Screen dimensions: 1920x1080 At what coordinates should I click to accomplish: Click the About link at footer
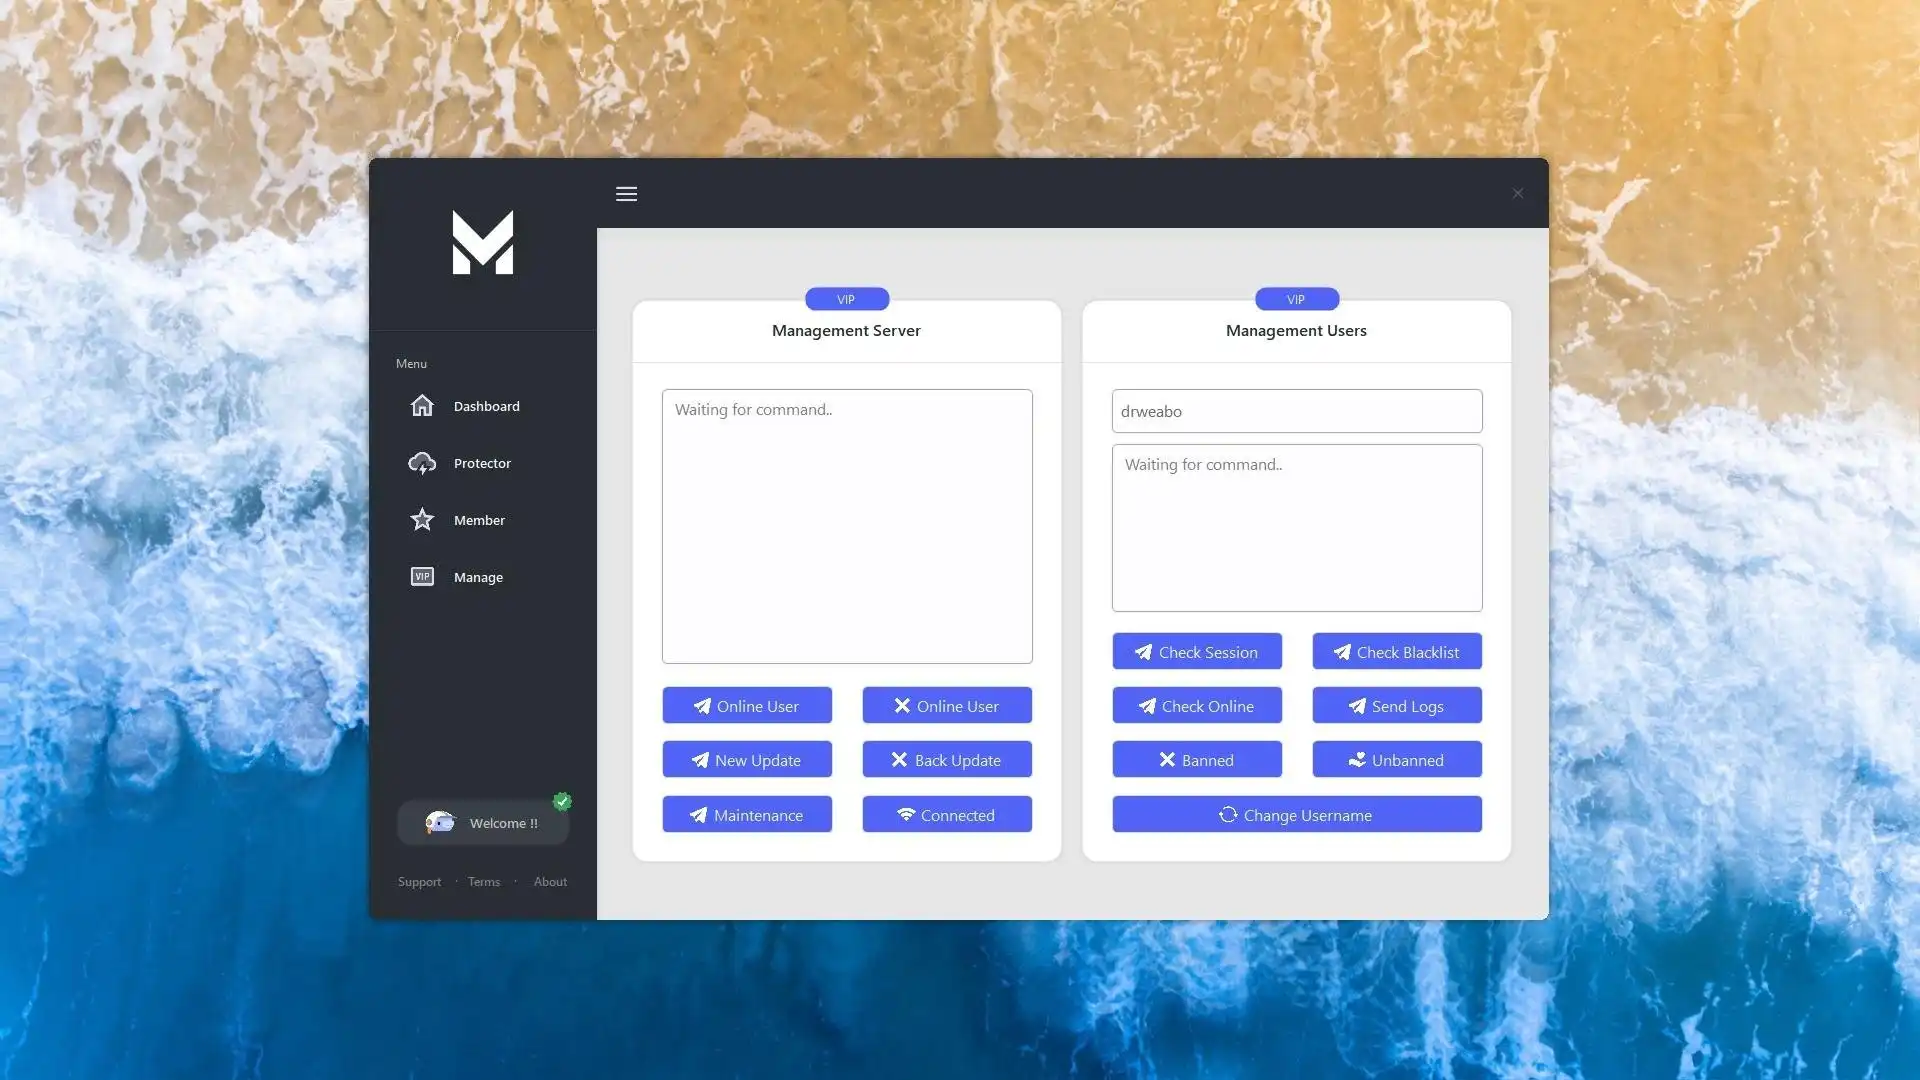click(549, 881)
